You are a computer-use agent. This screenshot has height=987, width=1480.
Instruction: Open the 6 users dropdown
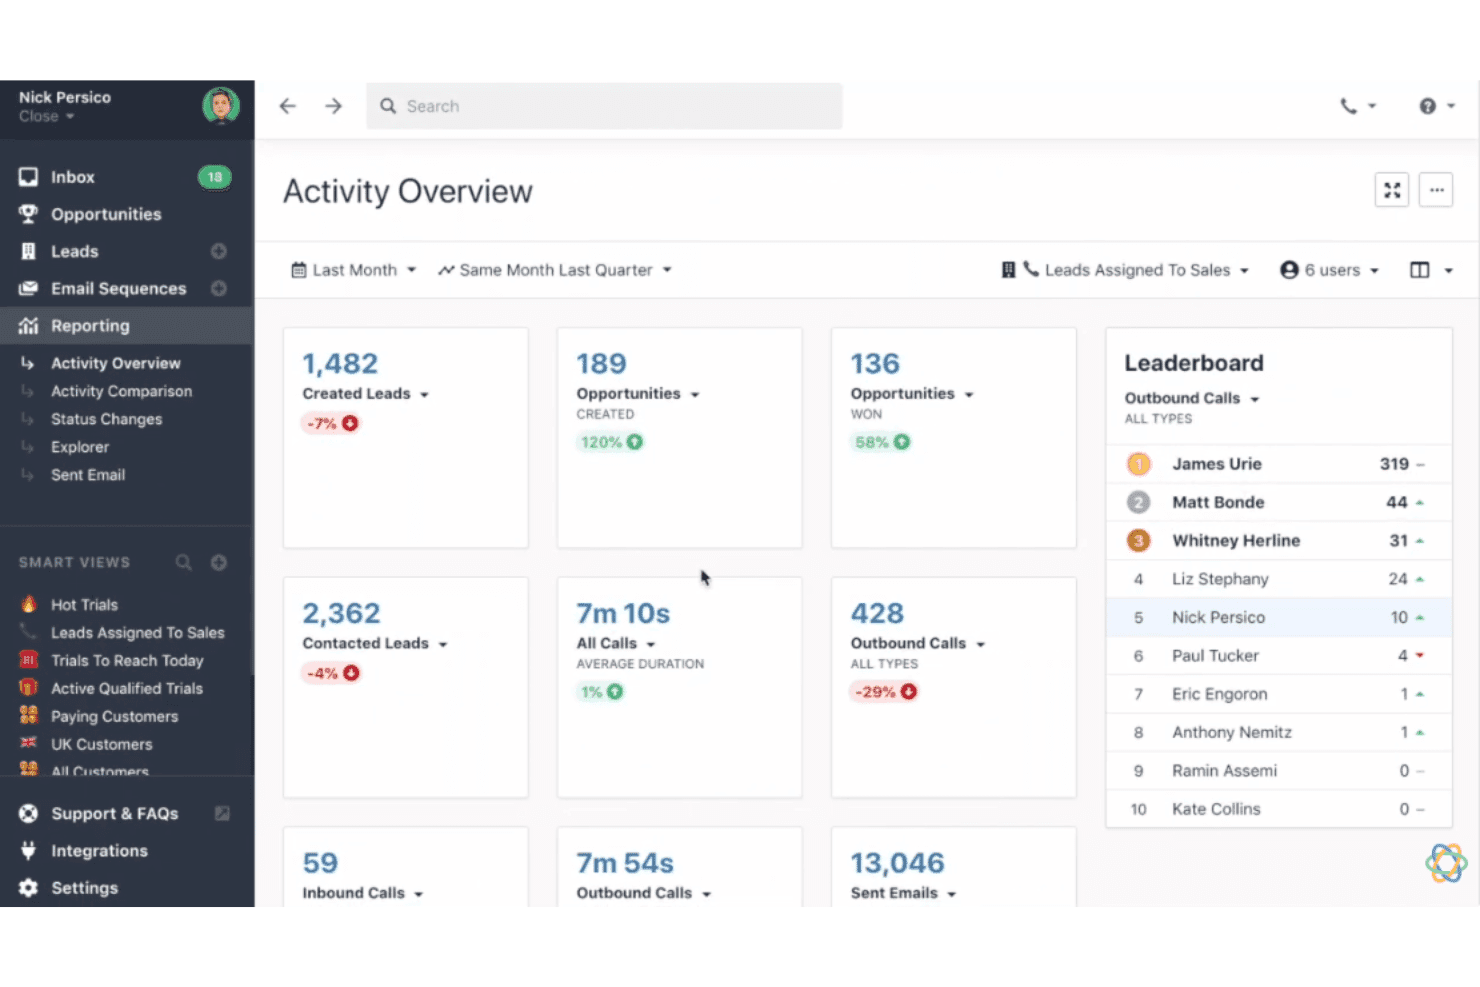coord(1330,270)
